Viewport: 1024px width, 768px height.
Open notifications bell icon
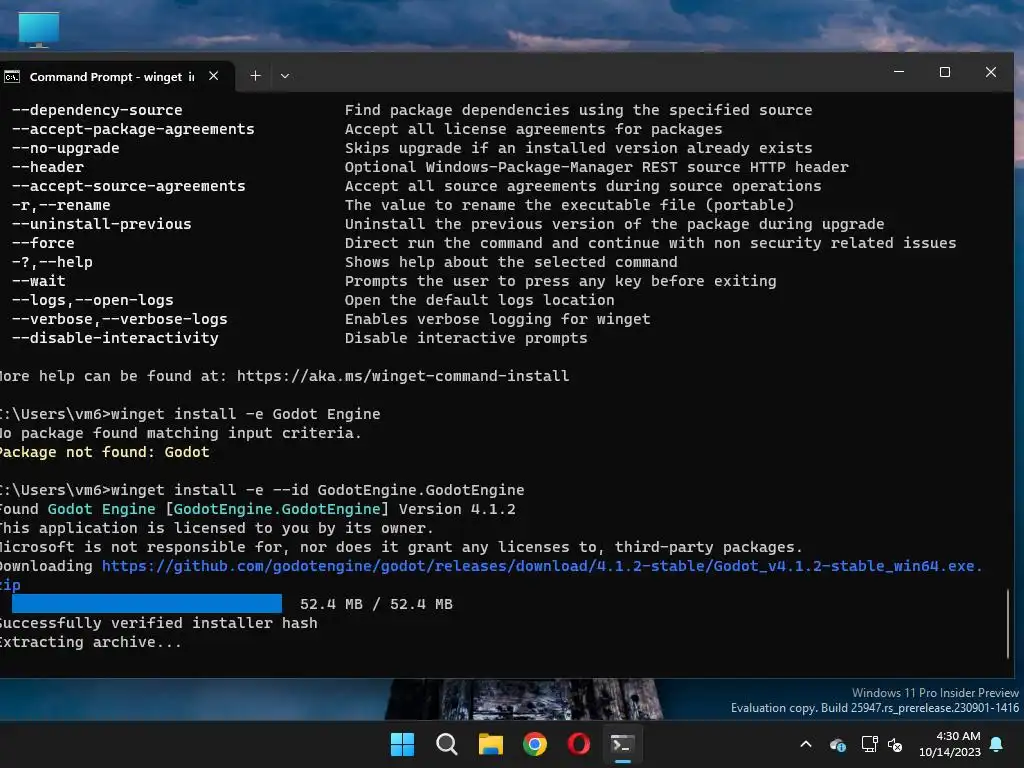point(996,744)
